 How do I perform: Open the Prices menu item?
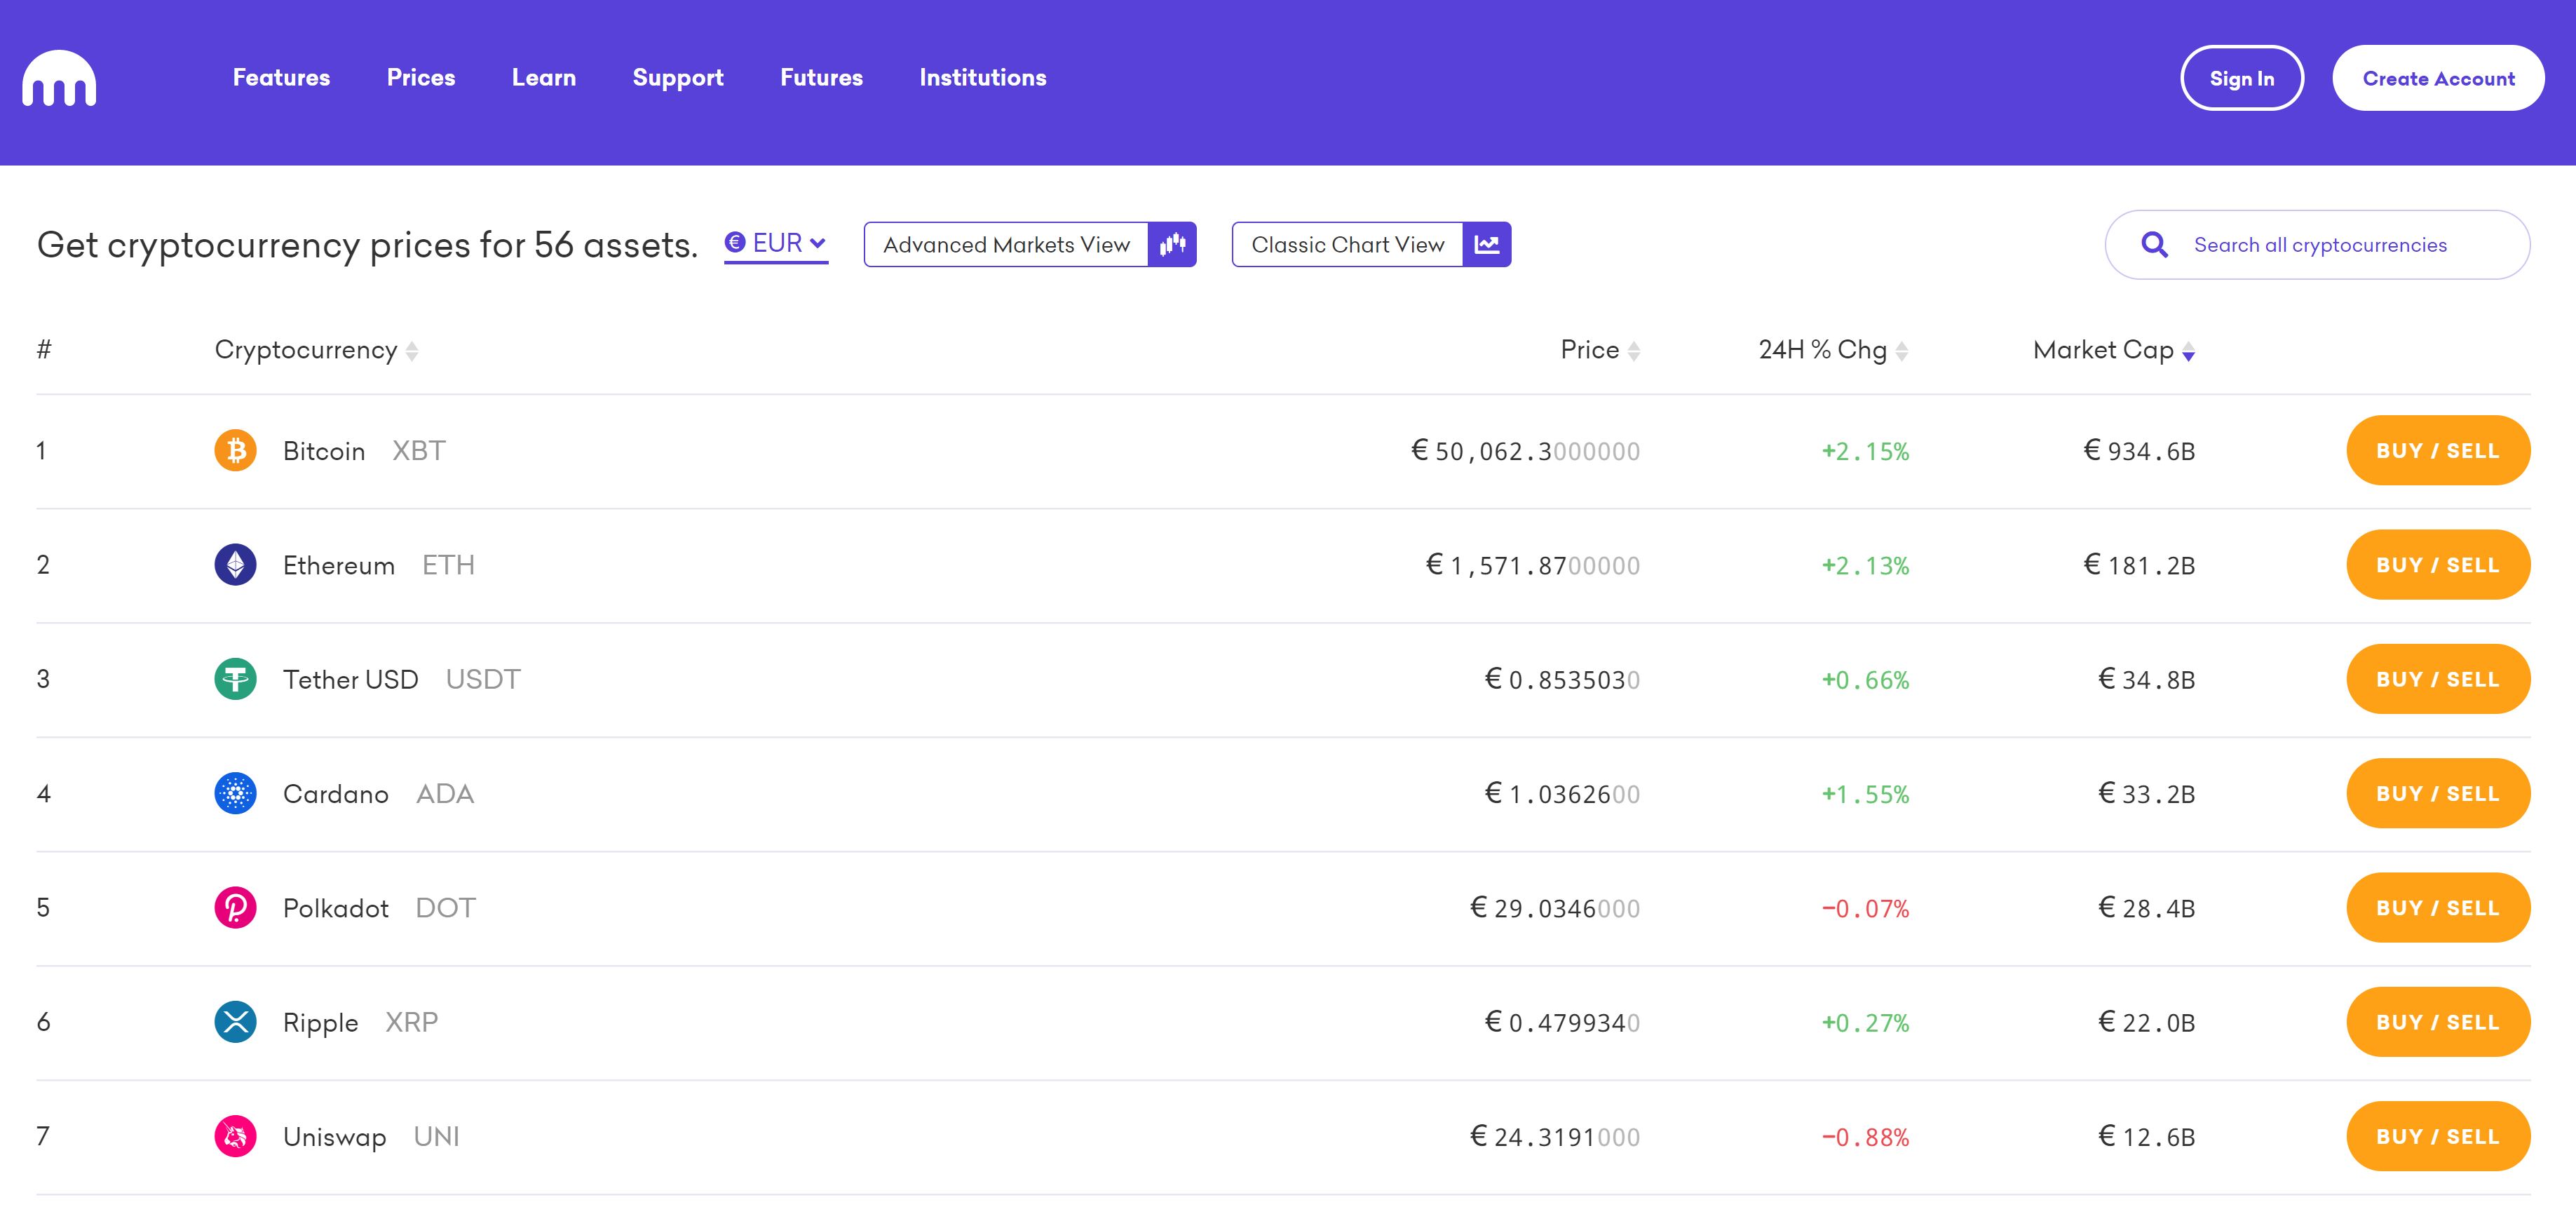pos(420,78)
